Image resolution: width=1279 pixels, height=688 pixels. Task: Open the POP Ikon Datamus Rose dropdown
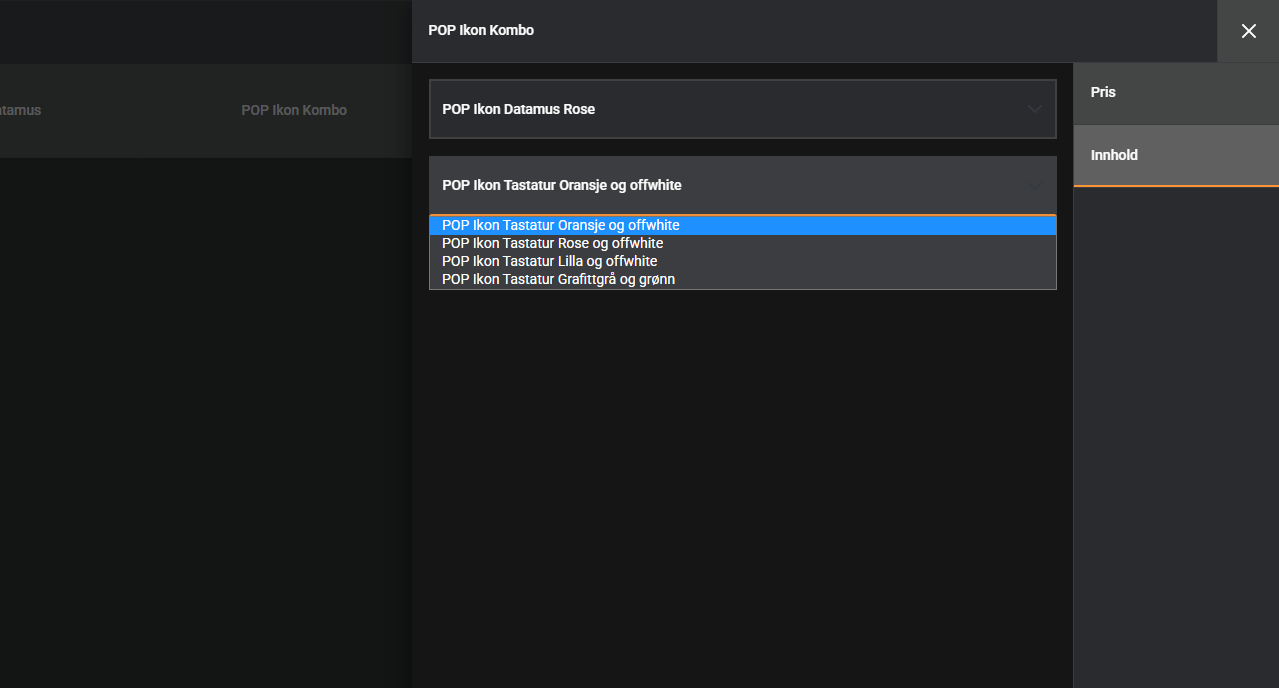[742, 109]
